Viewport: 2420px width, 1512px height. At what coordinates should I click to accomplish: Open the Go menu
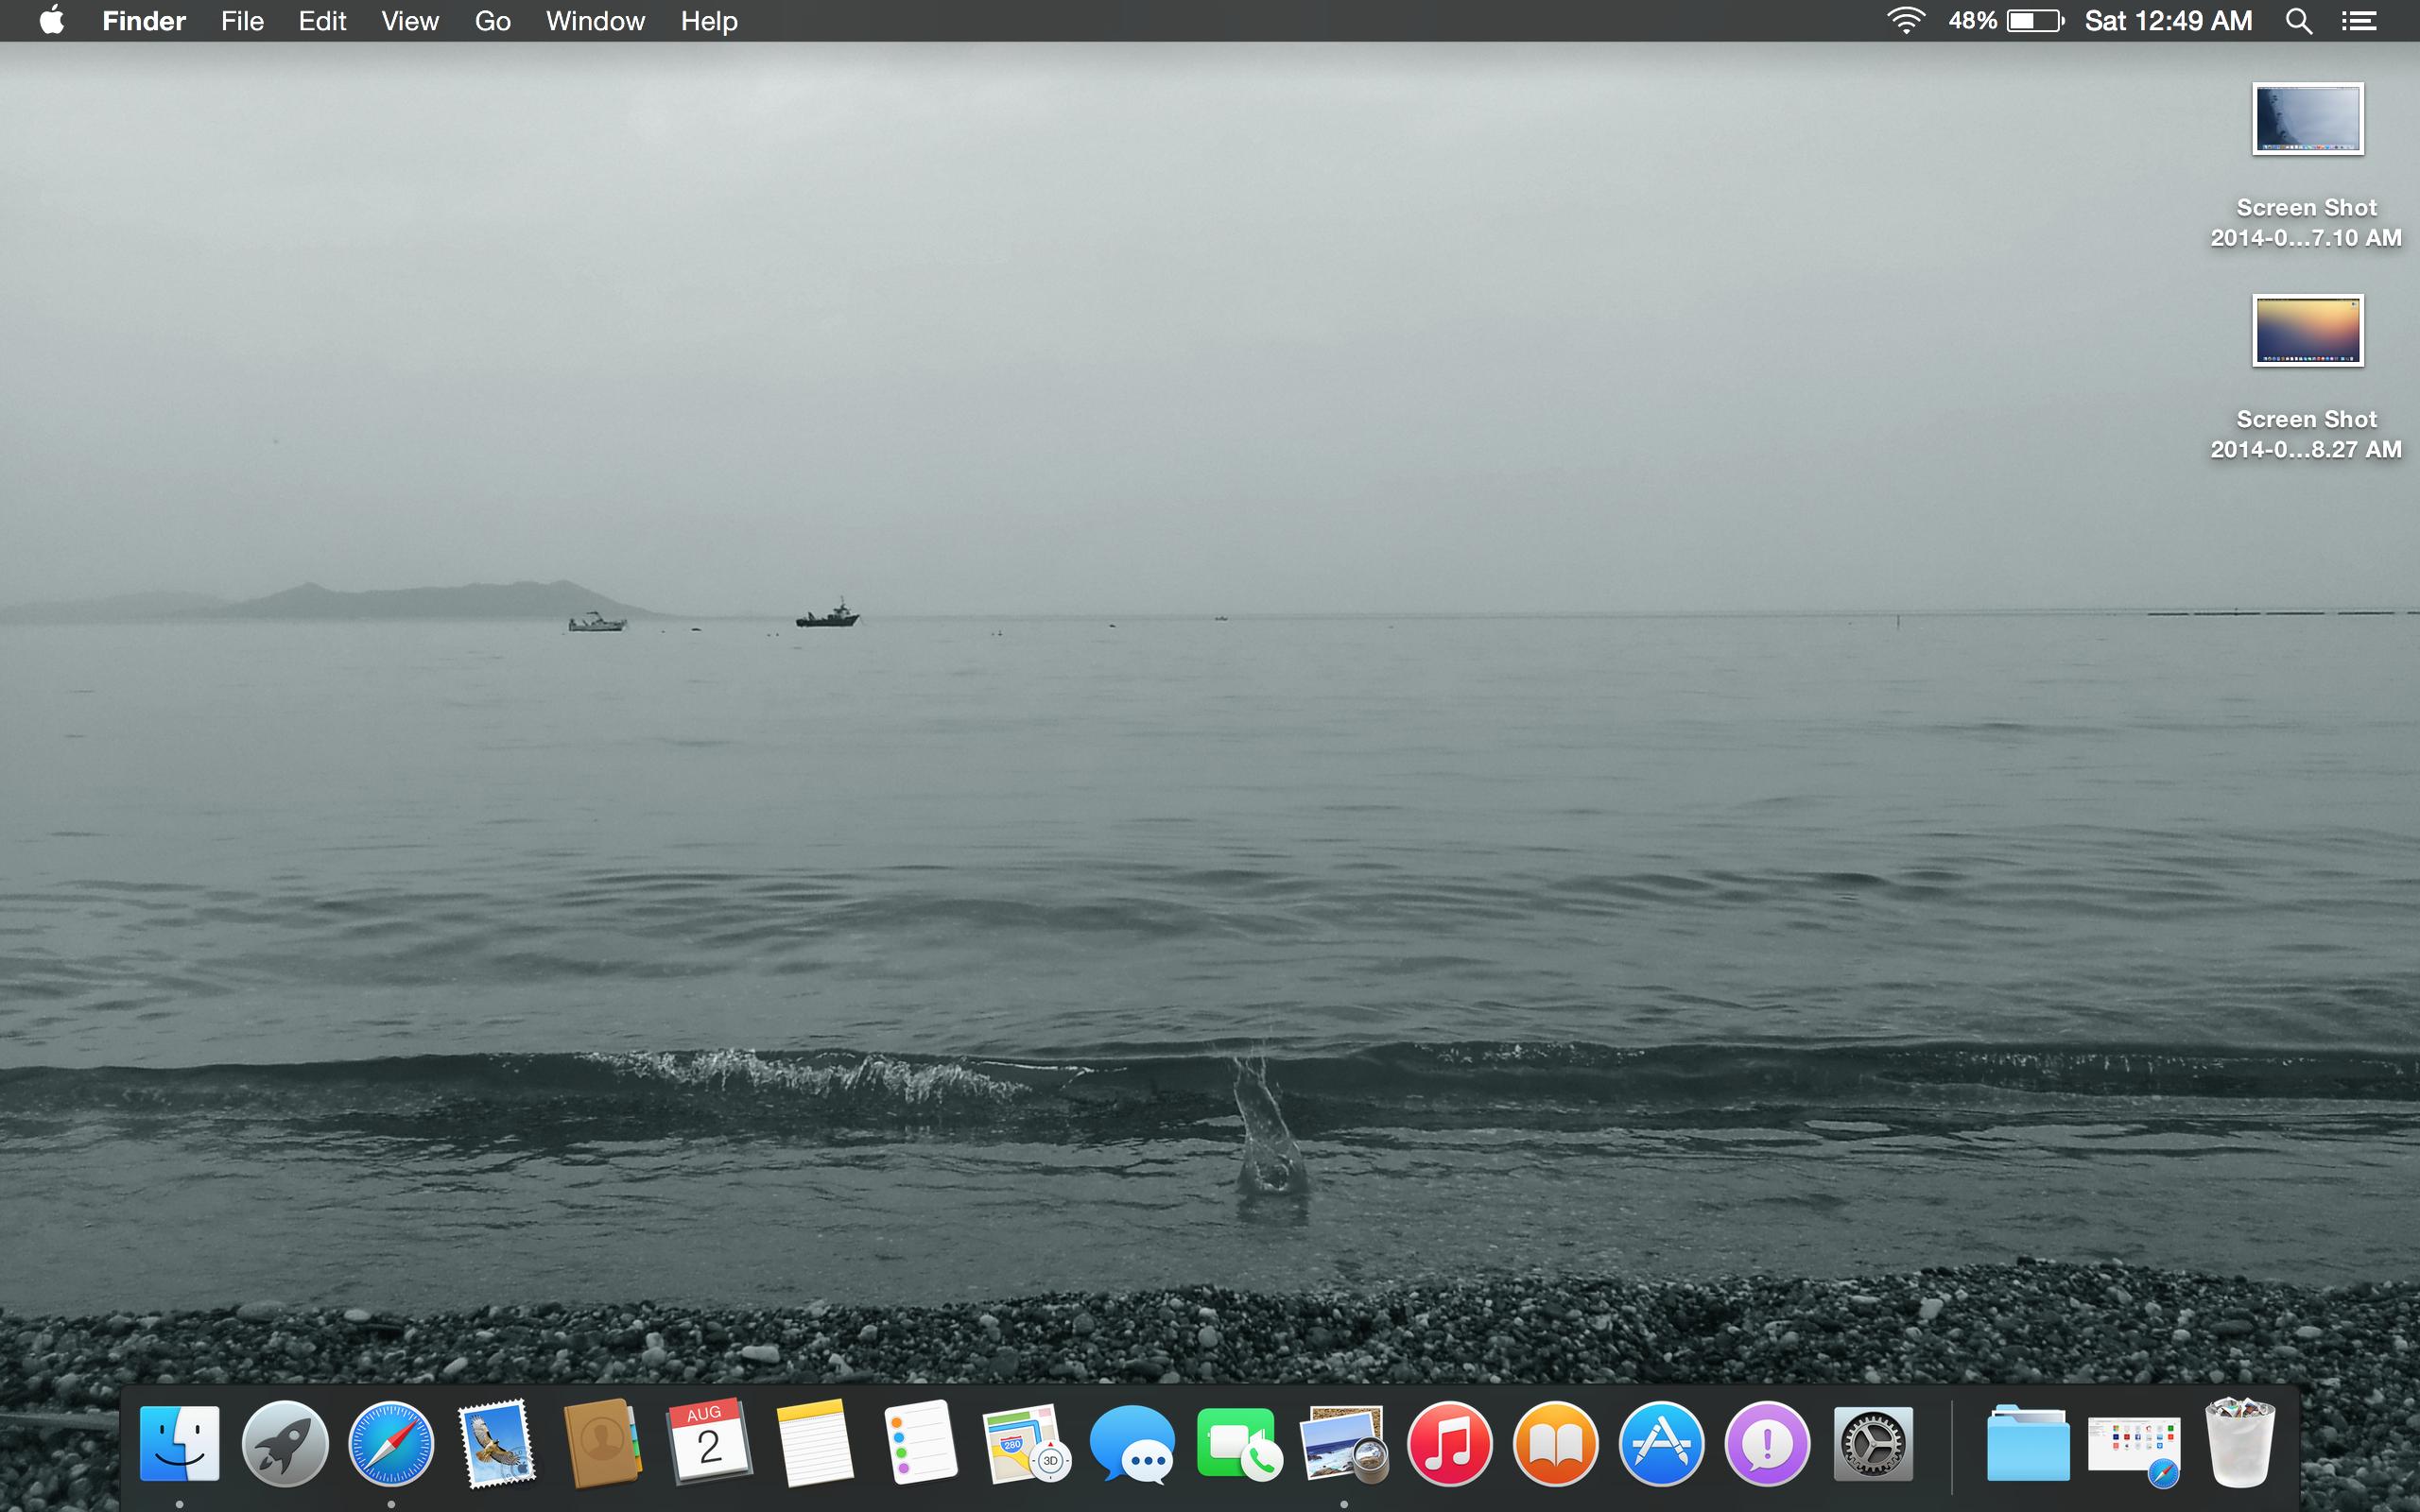(492, 21)
